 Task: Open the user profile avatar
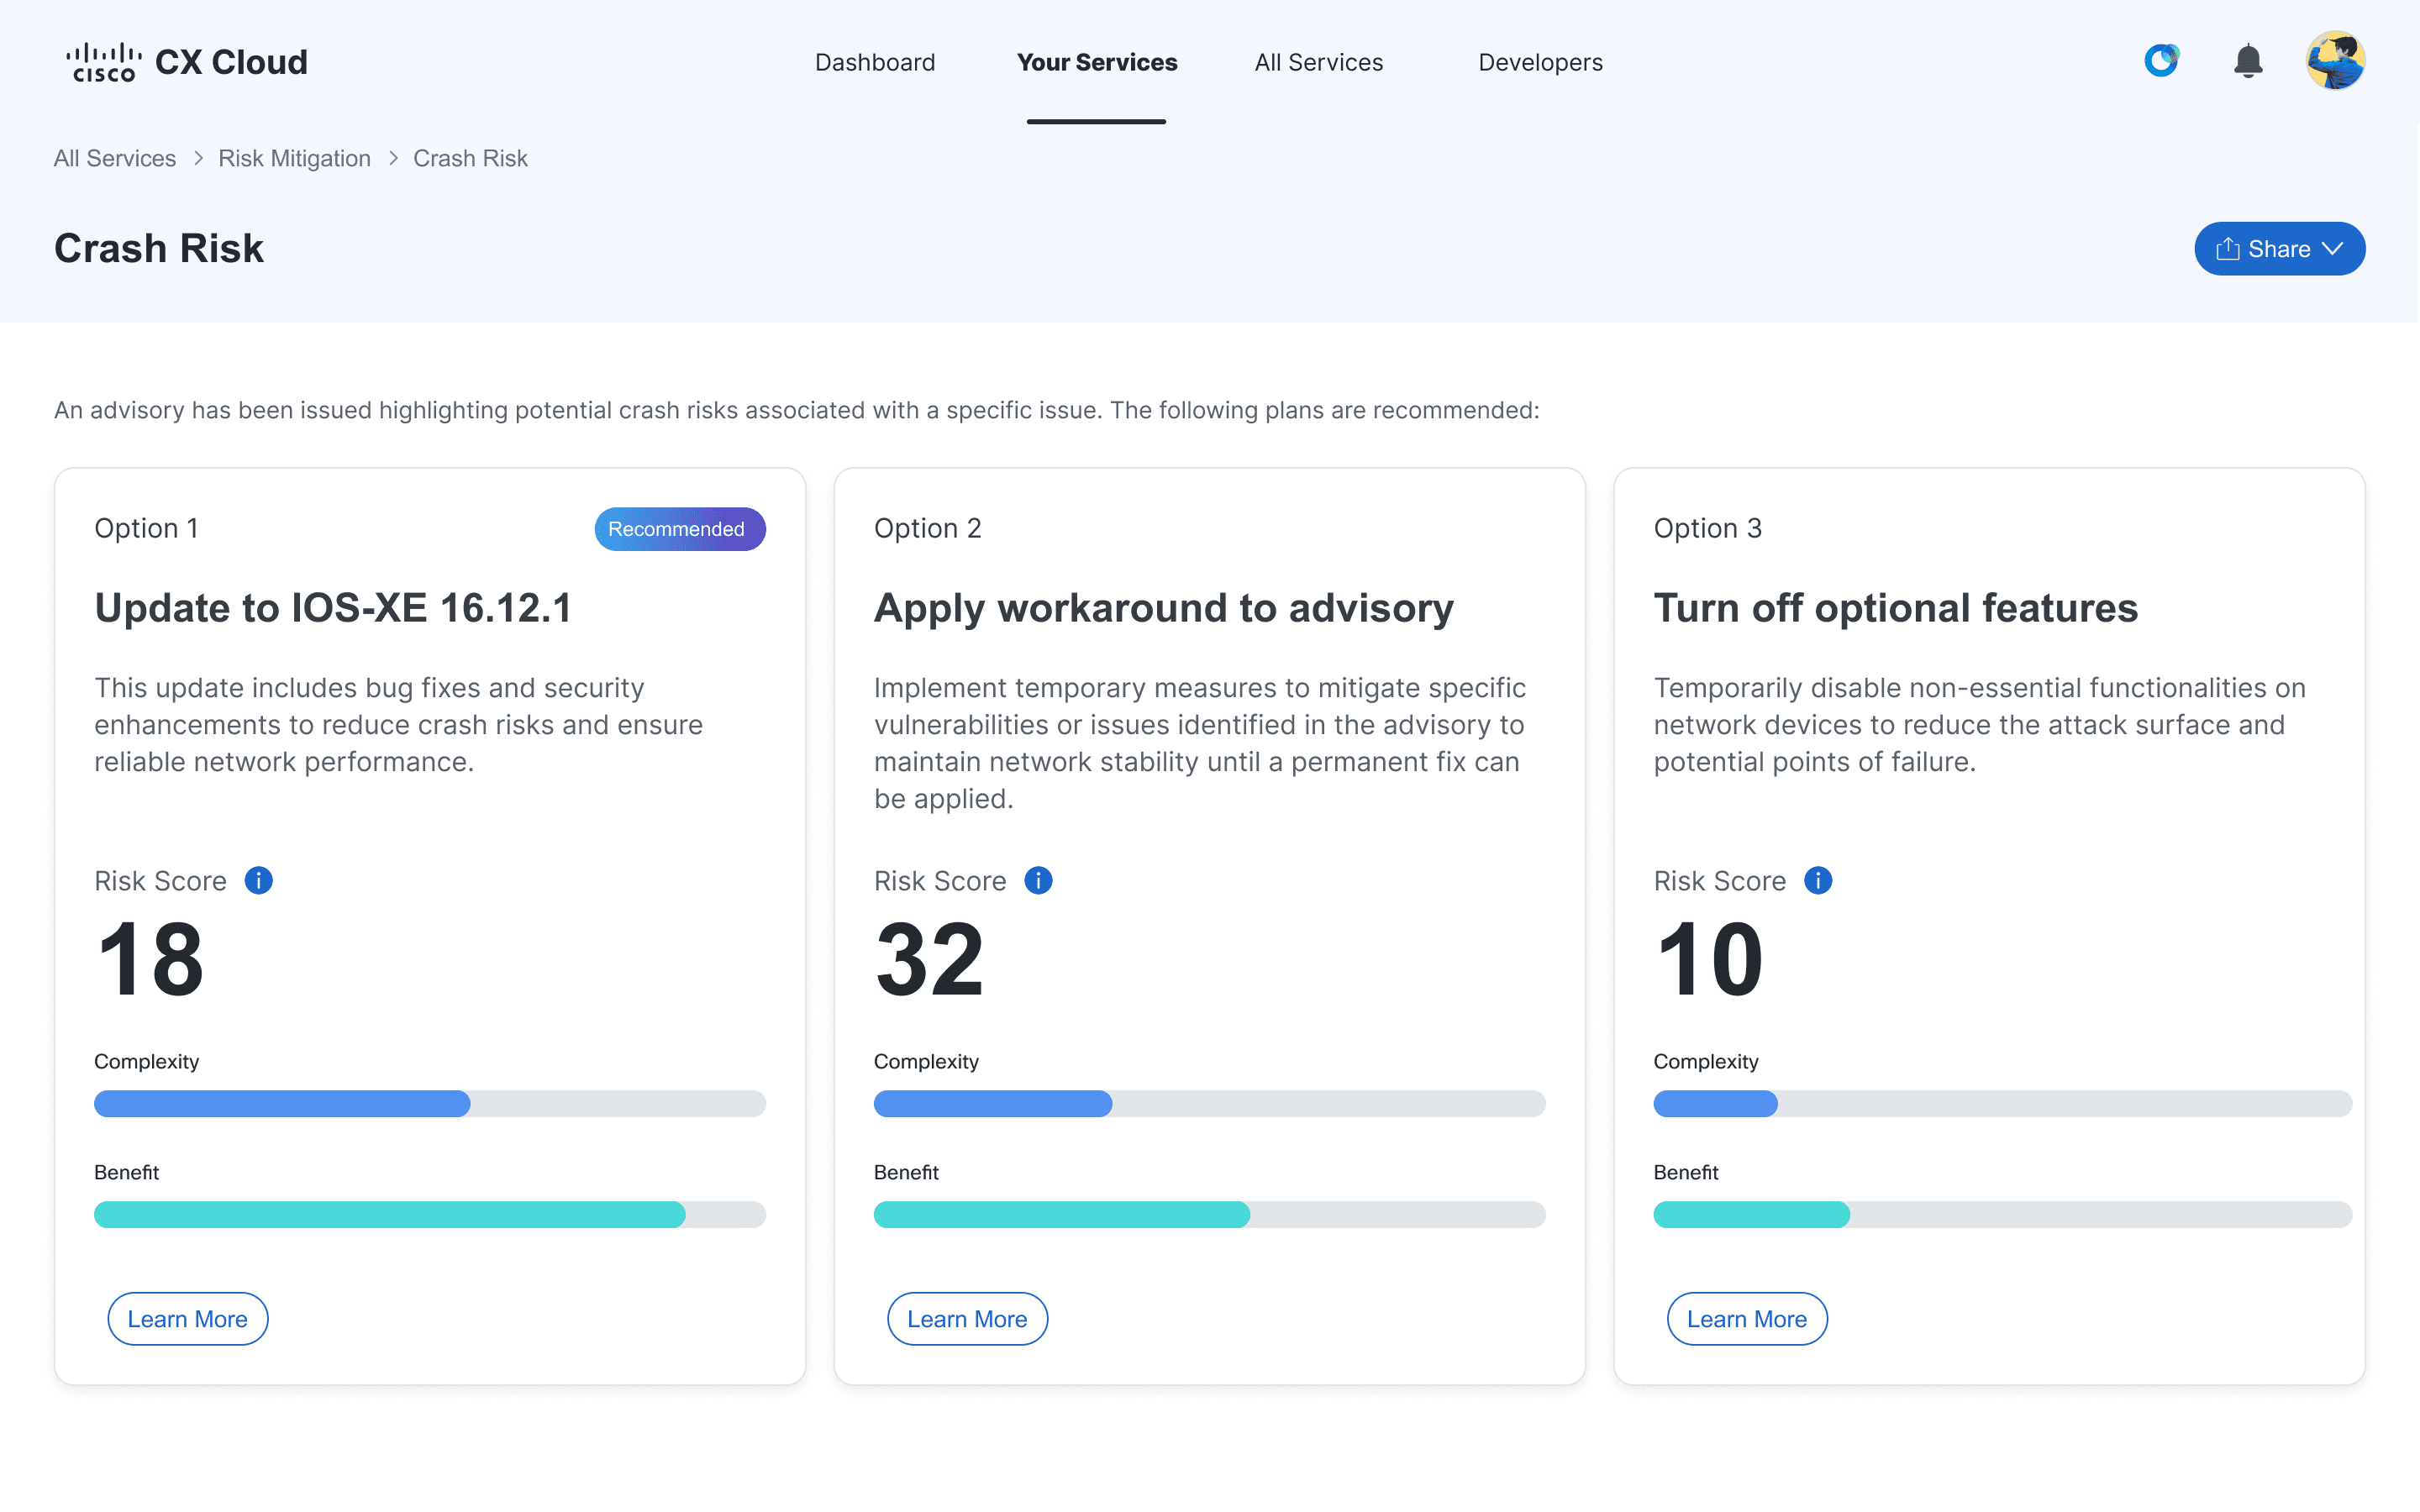[2335, 61]
